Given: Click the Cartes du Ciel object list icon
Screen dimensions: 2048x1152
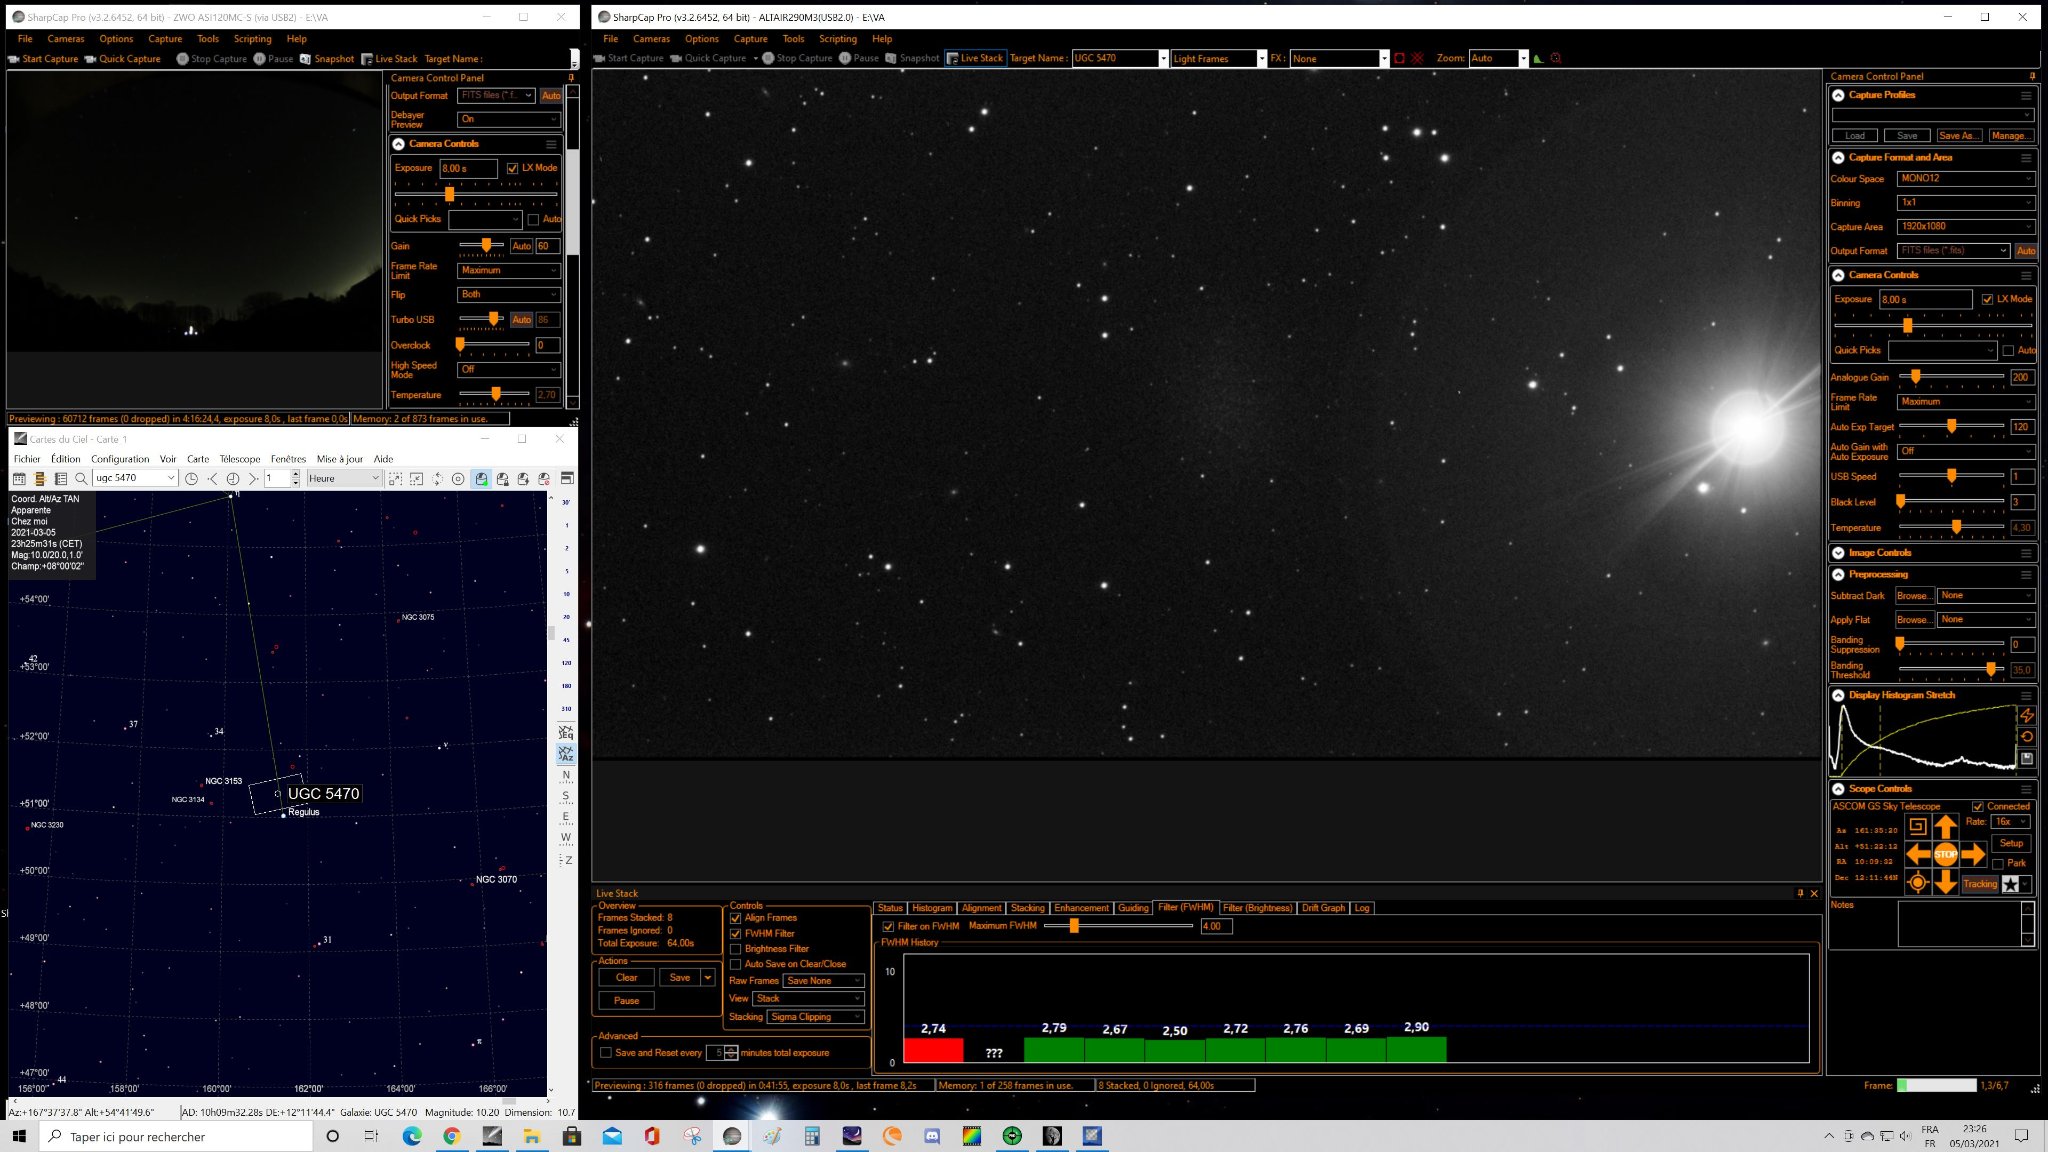Looking at the screenshot, I should pyautogui.click(x=61, y=479).
